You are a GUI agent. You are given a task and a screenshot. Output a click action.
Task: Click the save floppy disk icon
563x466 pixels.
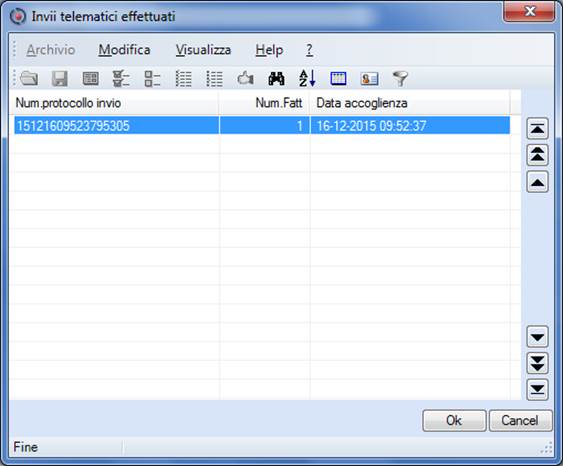coord(60,78)
